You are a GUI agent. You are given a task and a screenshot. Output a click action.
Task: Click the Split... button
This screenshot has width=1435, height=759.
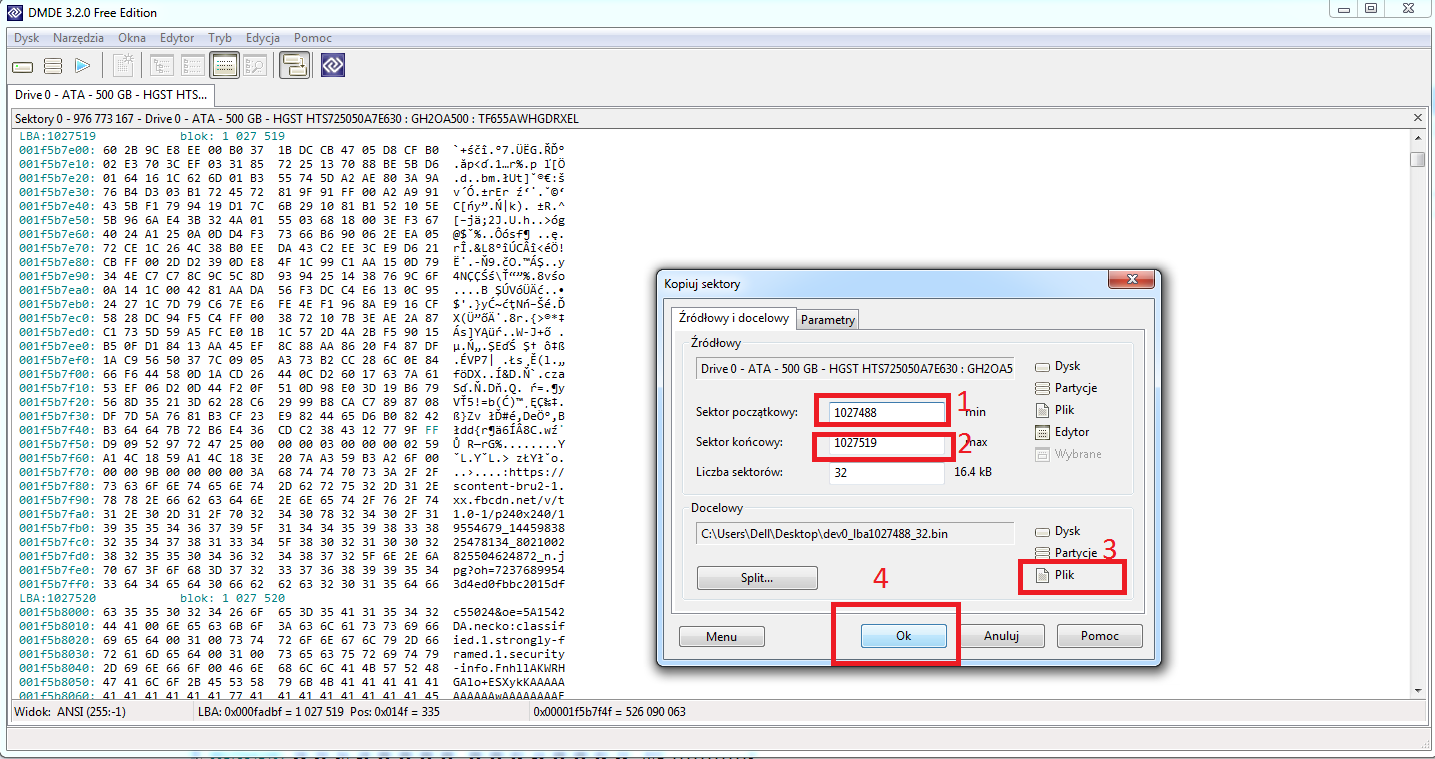pos(757,577)
